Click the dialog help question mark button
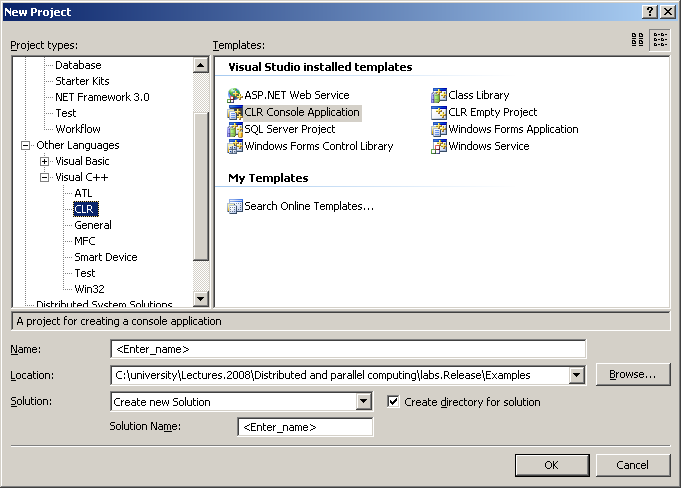The height and width of the screenshot is (488, 681). tap(650, 12)
